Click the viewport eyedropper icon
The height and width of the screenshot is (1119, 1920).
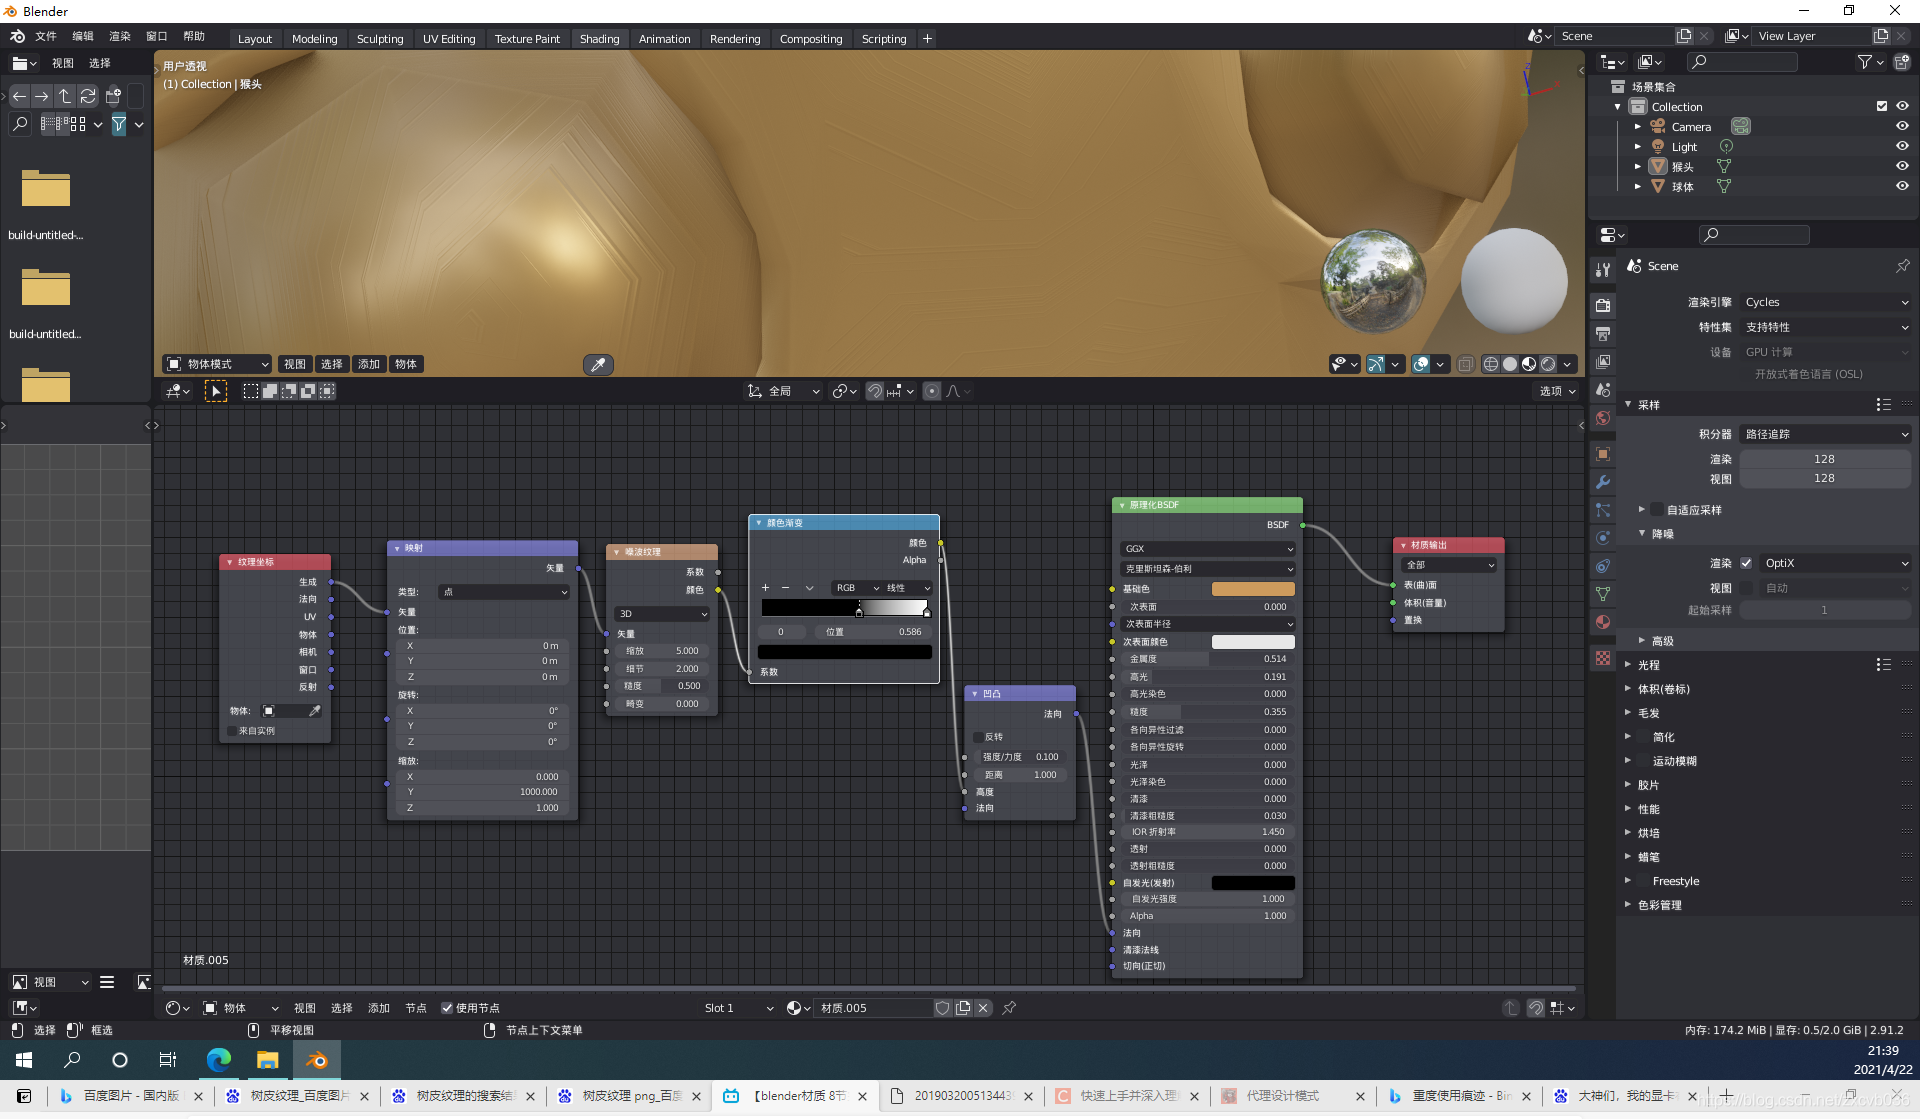coord(598,365)
